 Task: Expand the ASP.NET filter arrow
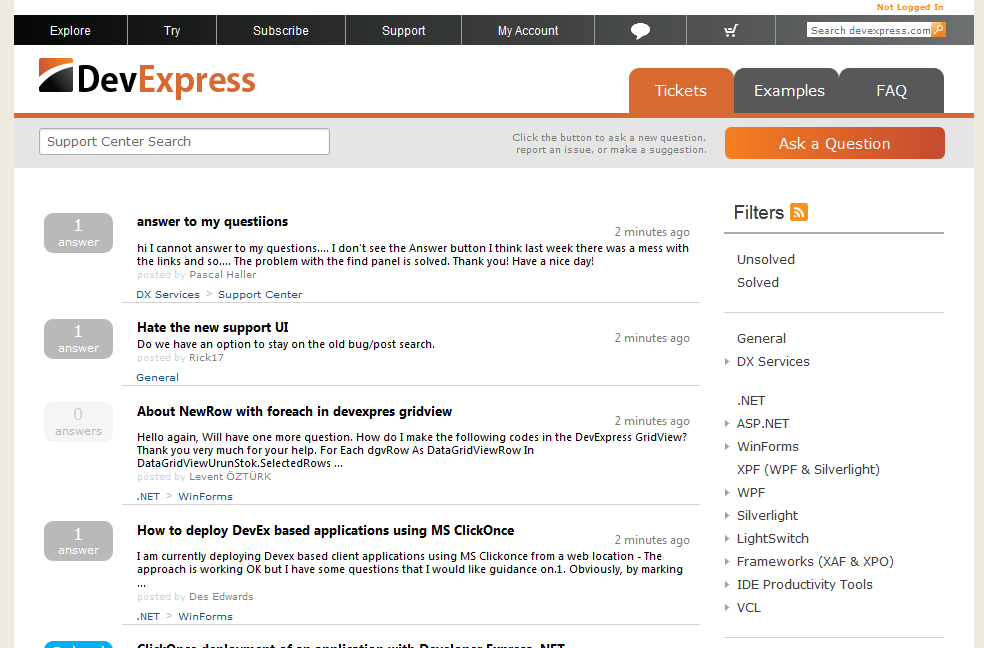click(x=727, y=423)
